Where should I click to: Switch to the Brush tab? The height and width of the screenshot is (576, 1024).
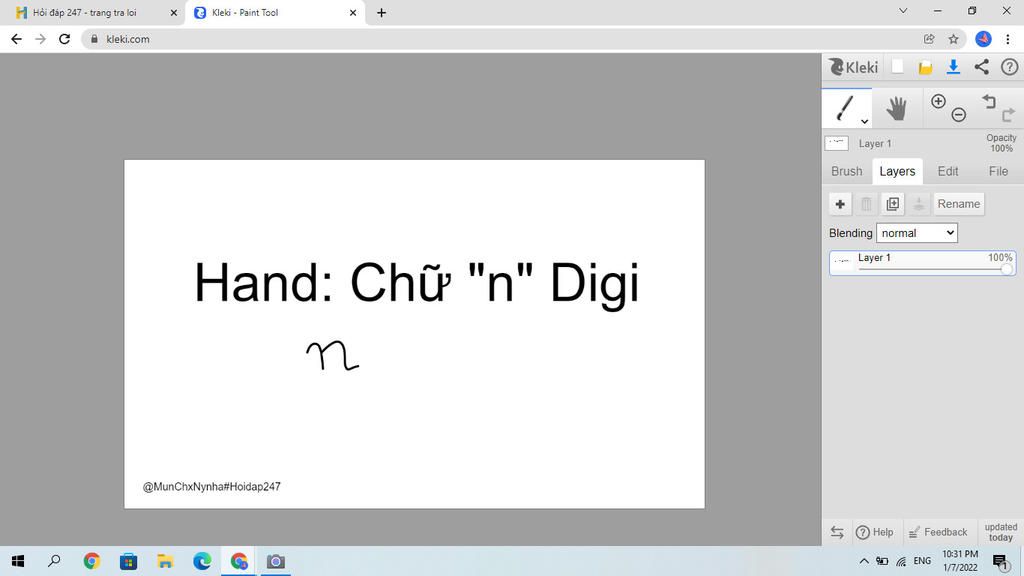point(846,171)
